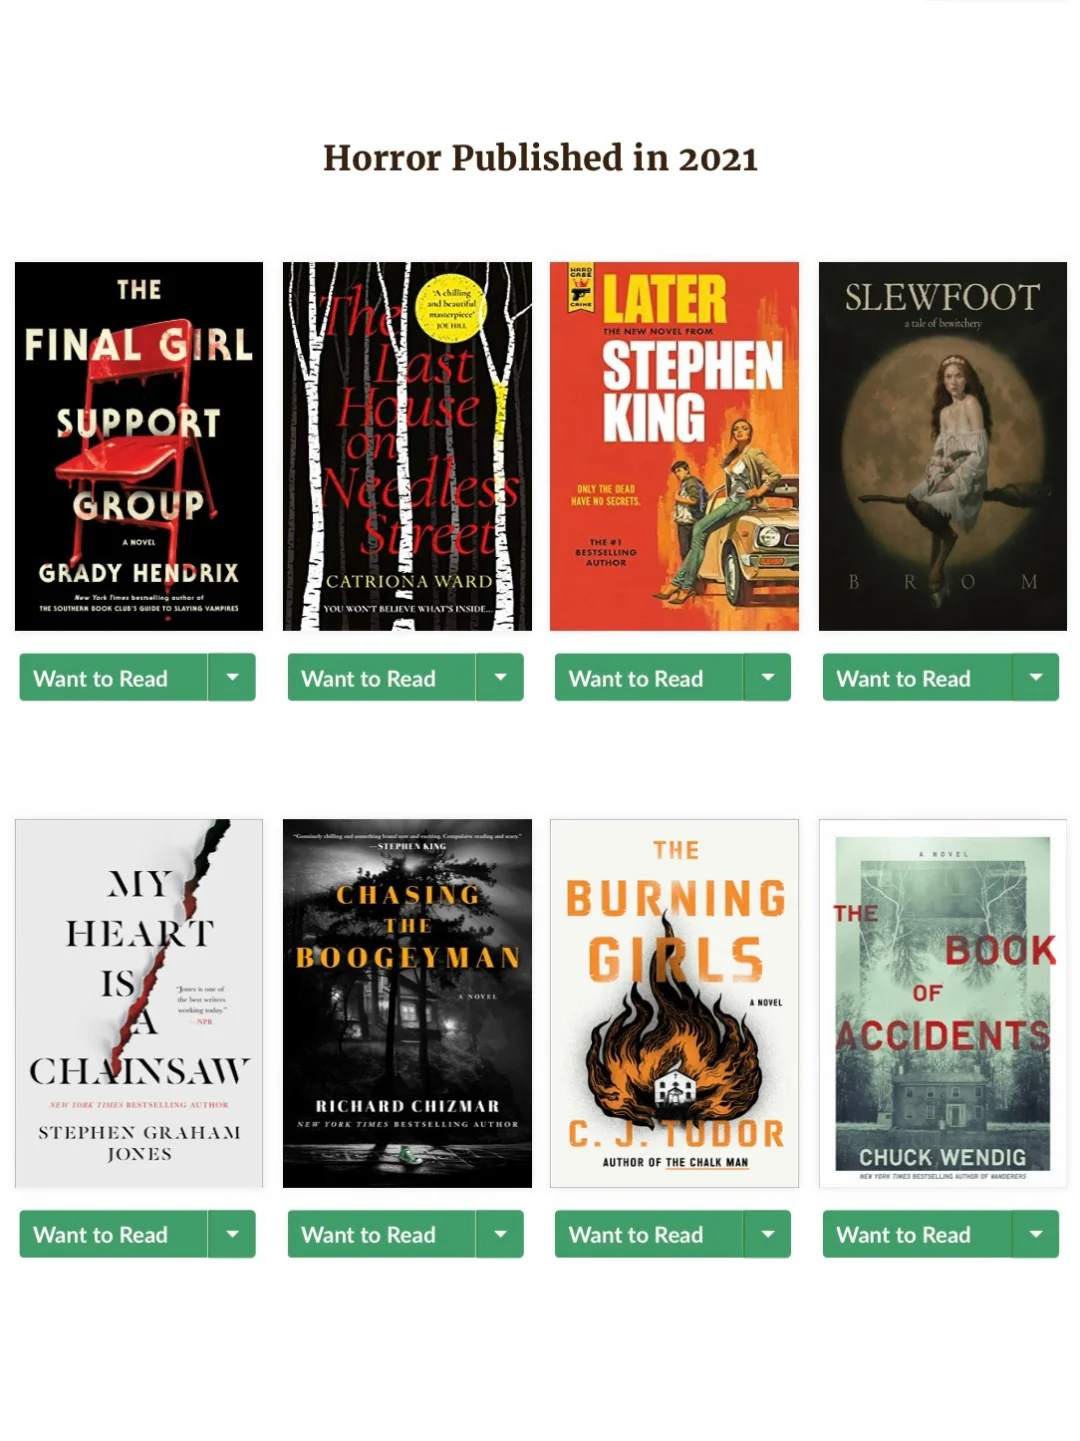Open the Slewfoot book cover

[x=942, y=446]
